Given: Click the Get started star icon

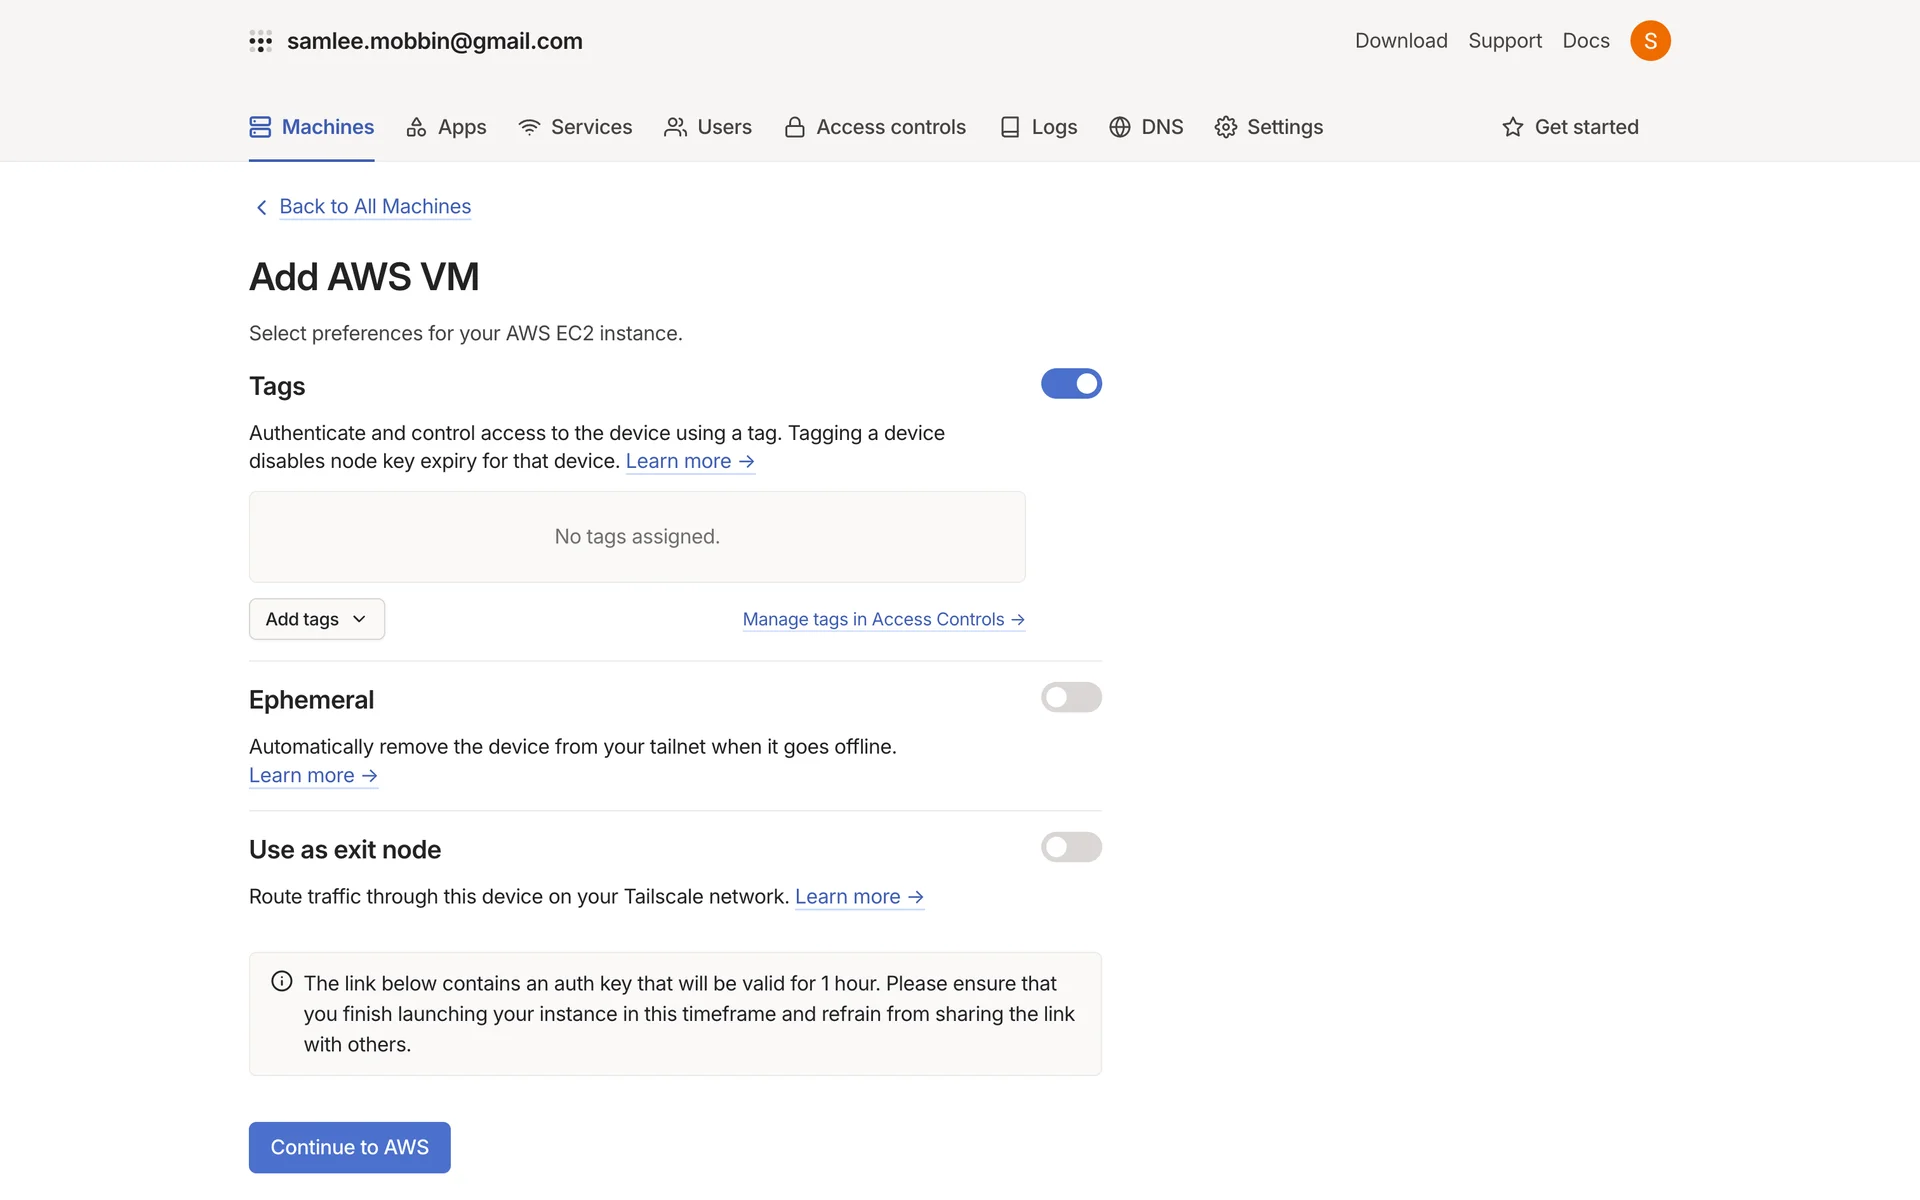Looking at the screenshot, I should pyautogui.click(x=1512, y=127).
